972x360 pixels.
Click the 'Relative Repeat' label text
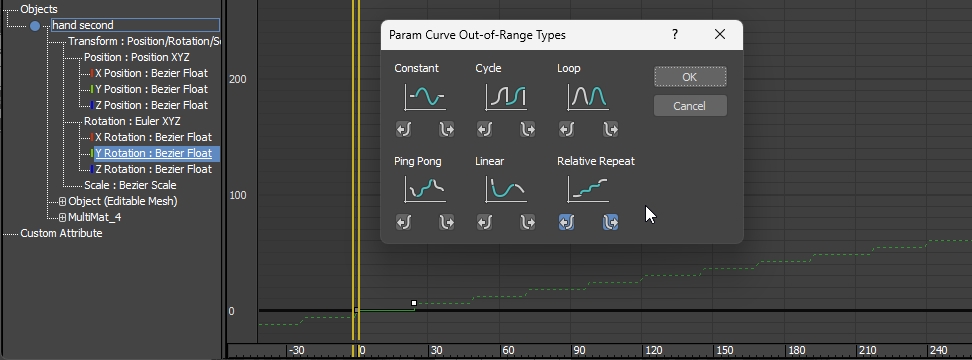[x=596, y=161]
